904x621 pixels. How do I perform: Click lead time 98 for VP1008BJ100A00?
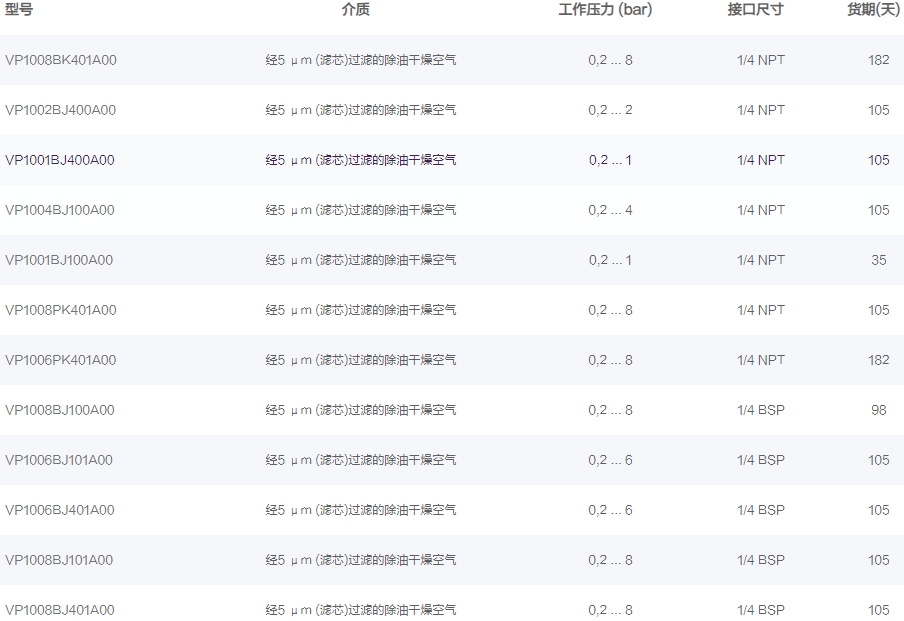coord(879,410)
